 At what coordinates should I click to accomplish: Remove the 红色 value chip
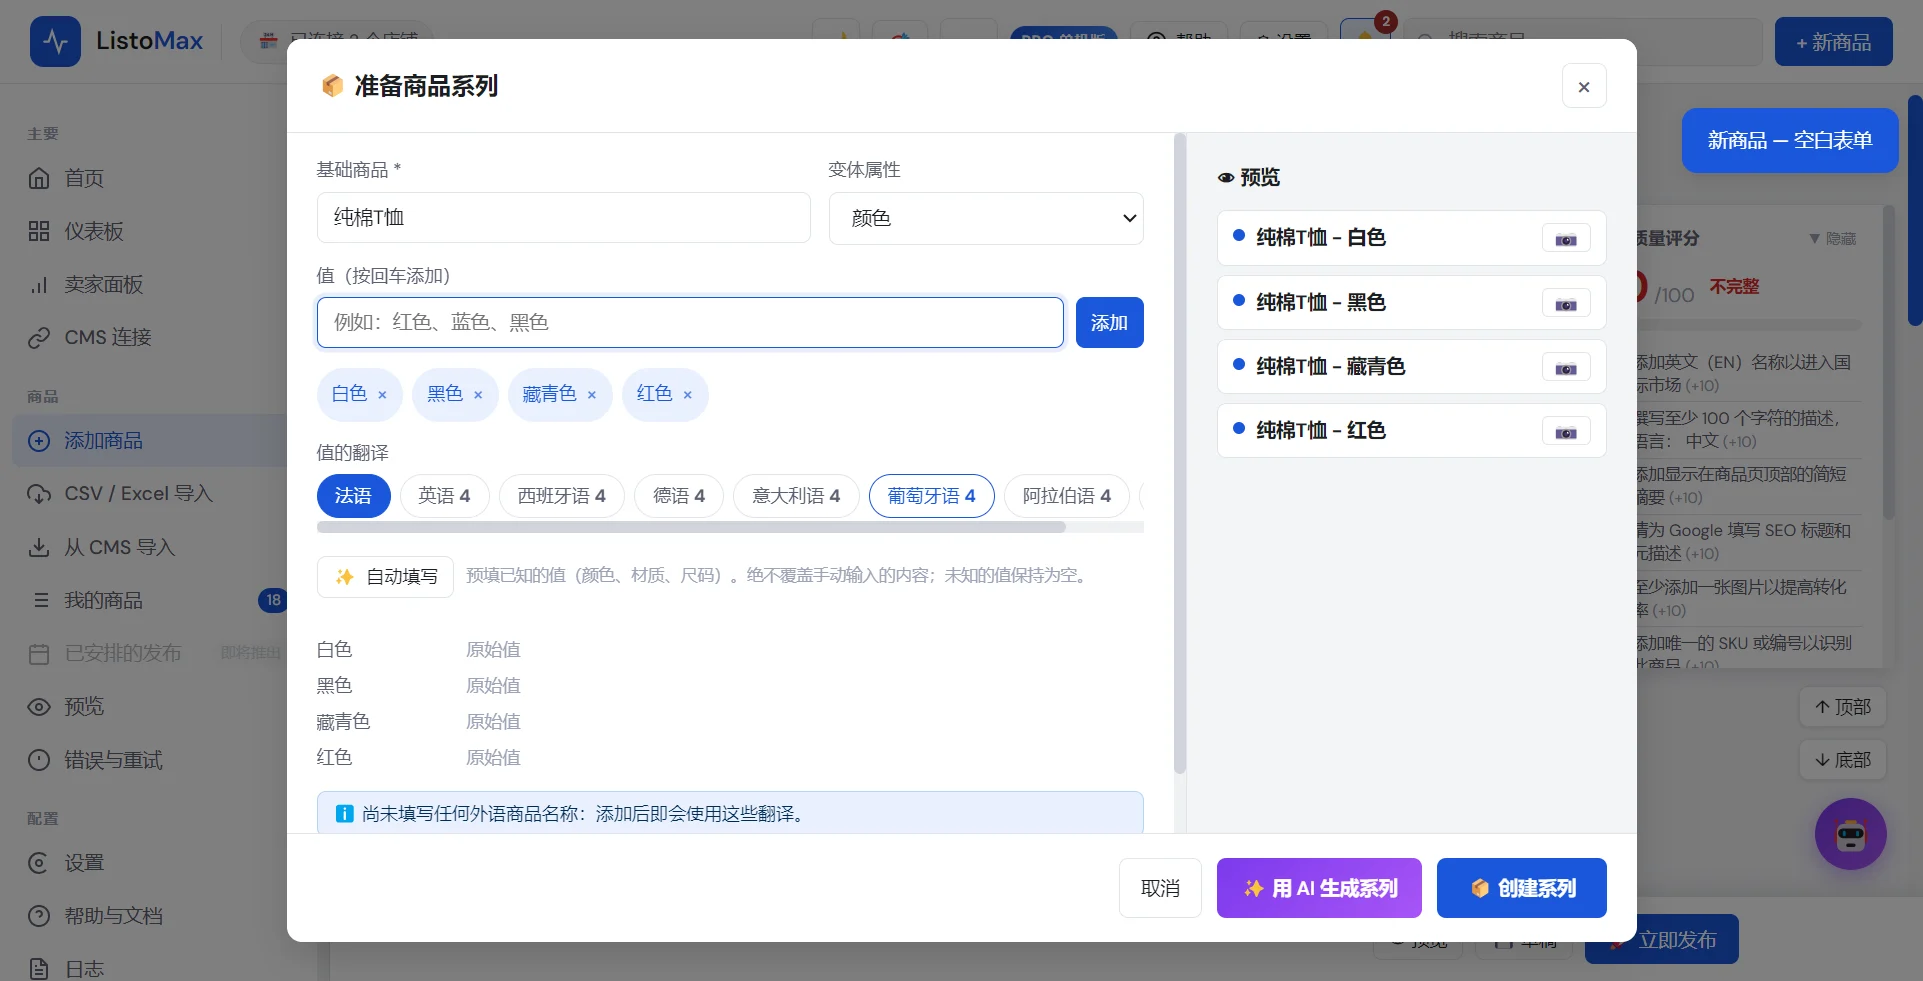pyautogui.click(x=687, y=395)
